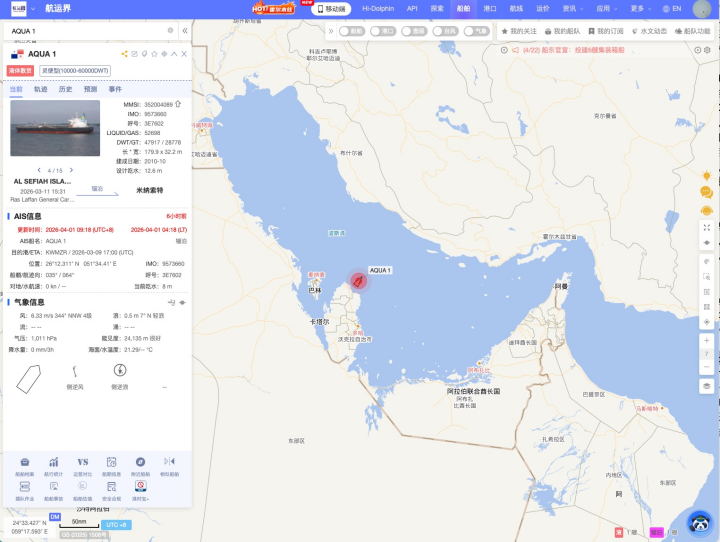Click the 我的船队 my fleet button
The image size is (720, 542).
[x=561, y=31]
